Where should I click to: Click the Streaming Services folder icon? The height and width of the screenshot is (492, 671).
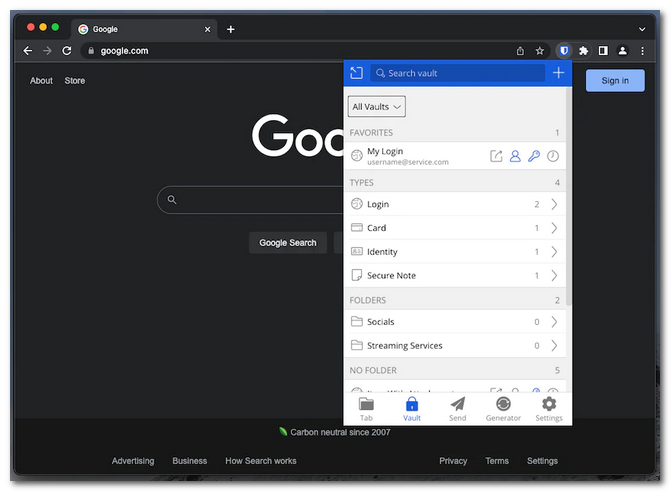click(356, 345)
